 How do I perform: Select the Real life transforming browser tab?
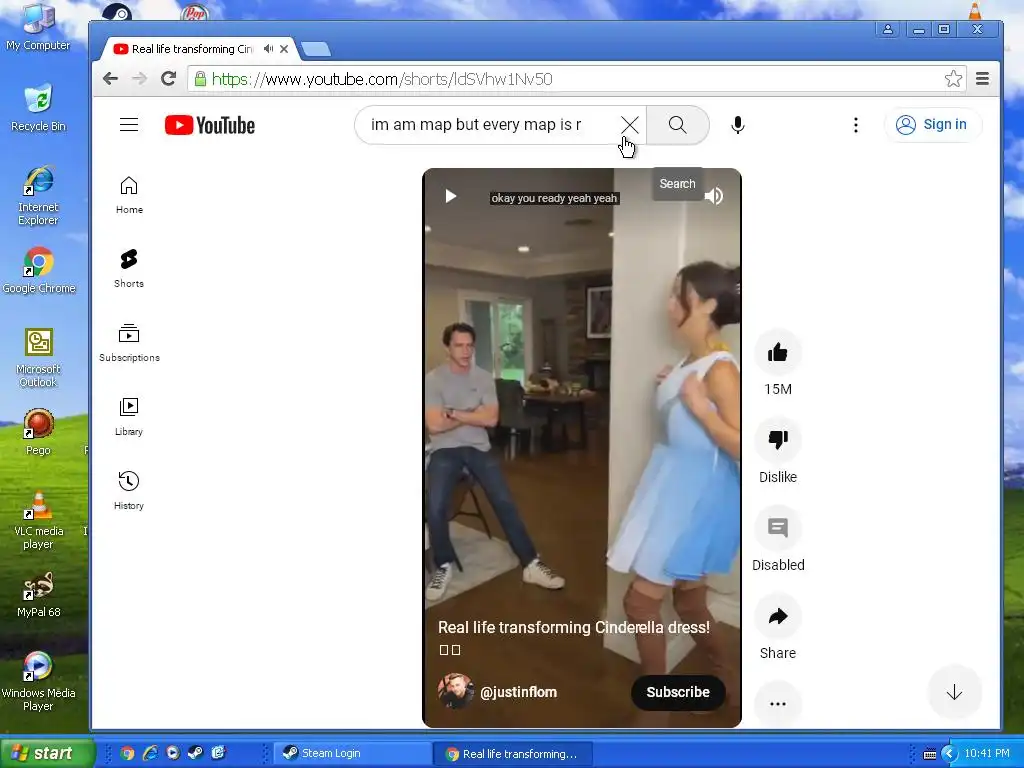(193, 49)
